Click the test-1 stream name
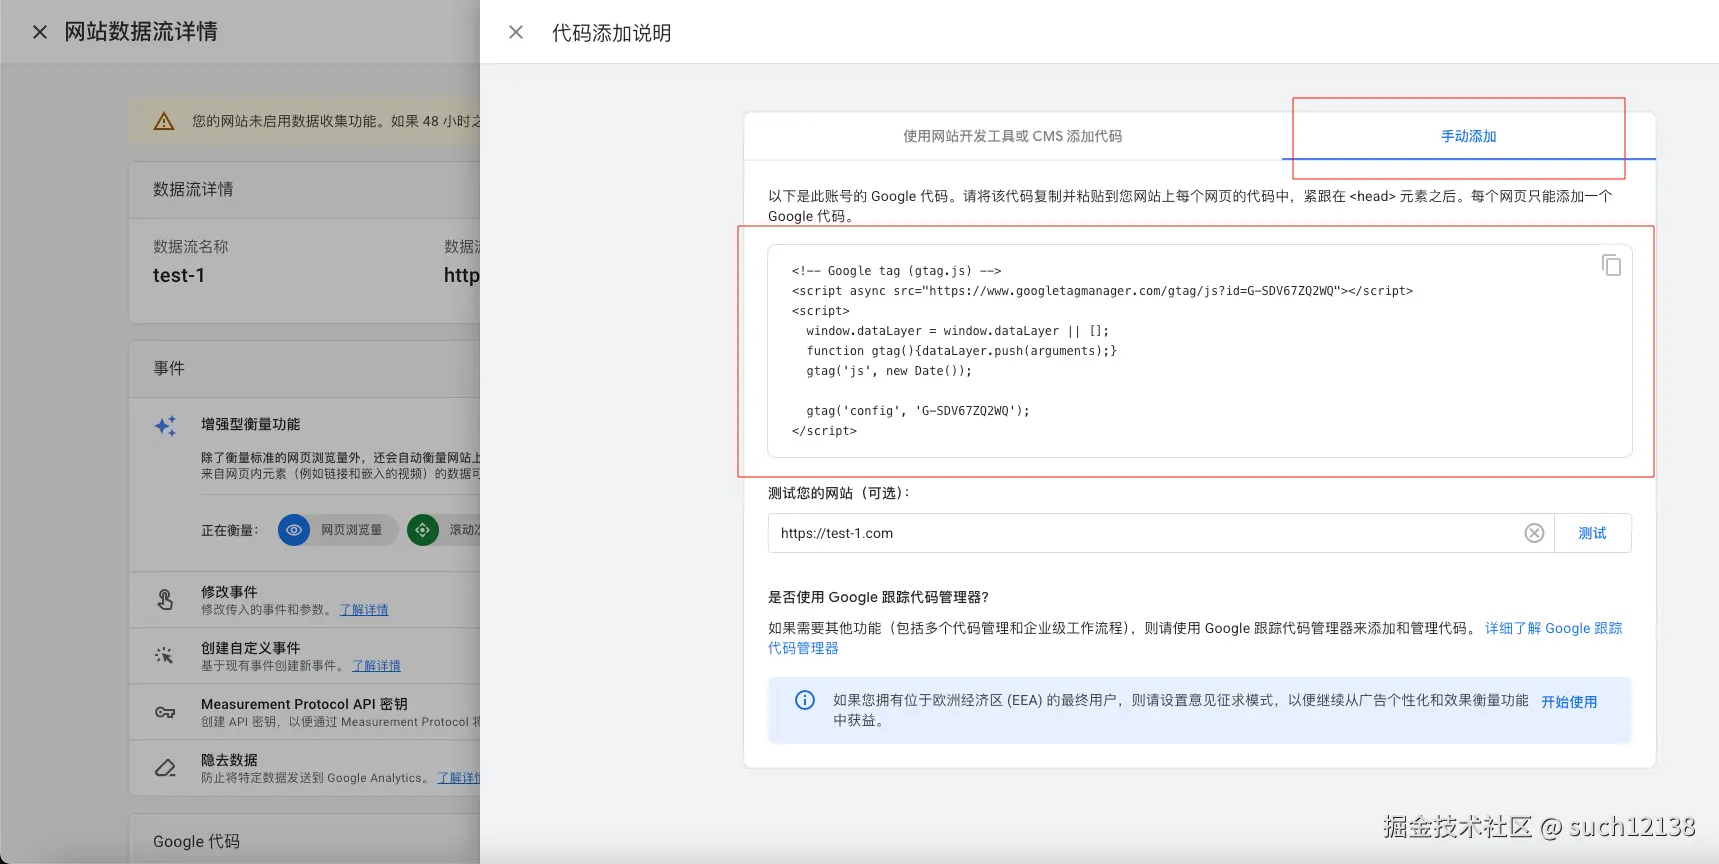Image resolution: width=1719 pixels, height=864 pixels. click(x=179, y=275)
